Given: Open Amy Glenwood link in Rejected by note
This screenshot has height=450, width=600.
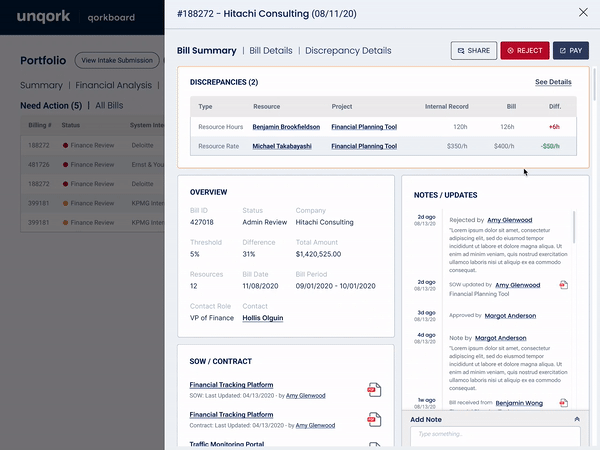Looking at the screenshot, I should [x=510, y=220].
